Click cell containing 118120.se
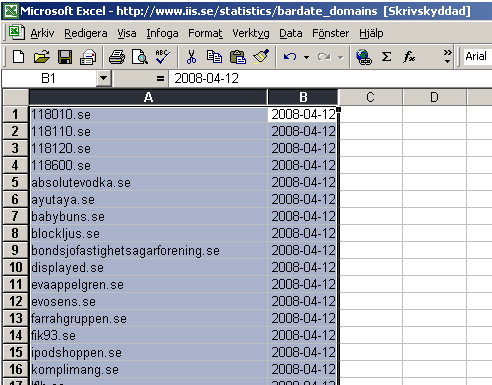This screenshot has width=492, height=385. (x=148, y=148)
